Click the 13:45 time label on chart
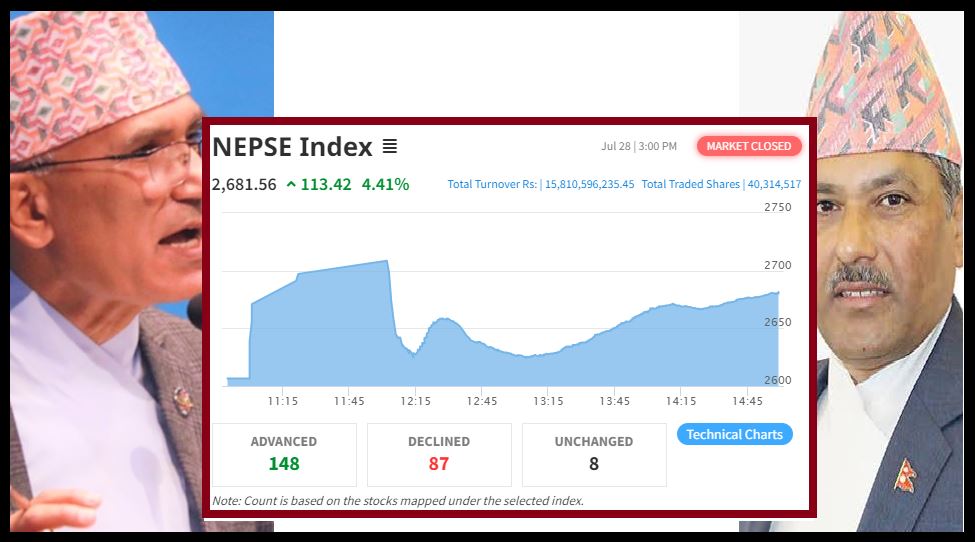Screen dimensions: 975x542 pyautogui.click(x=615, y=401)
